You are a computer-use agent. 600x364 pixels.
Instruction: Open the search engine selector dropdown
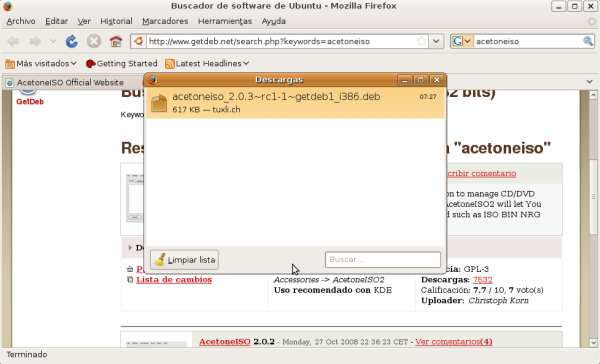[x=462, y=41]
